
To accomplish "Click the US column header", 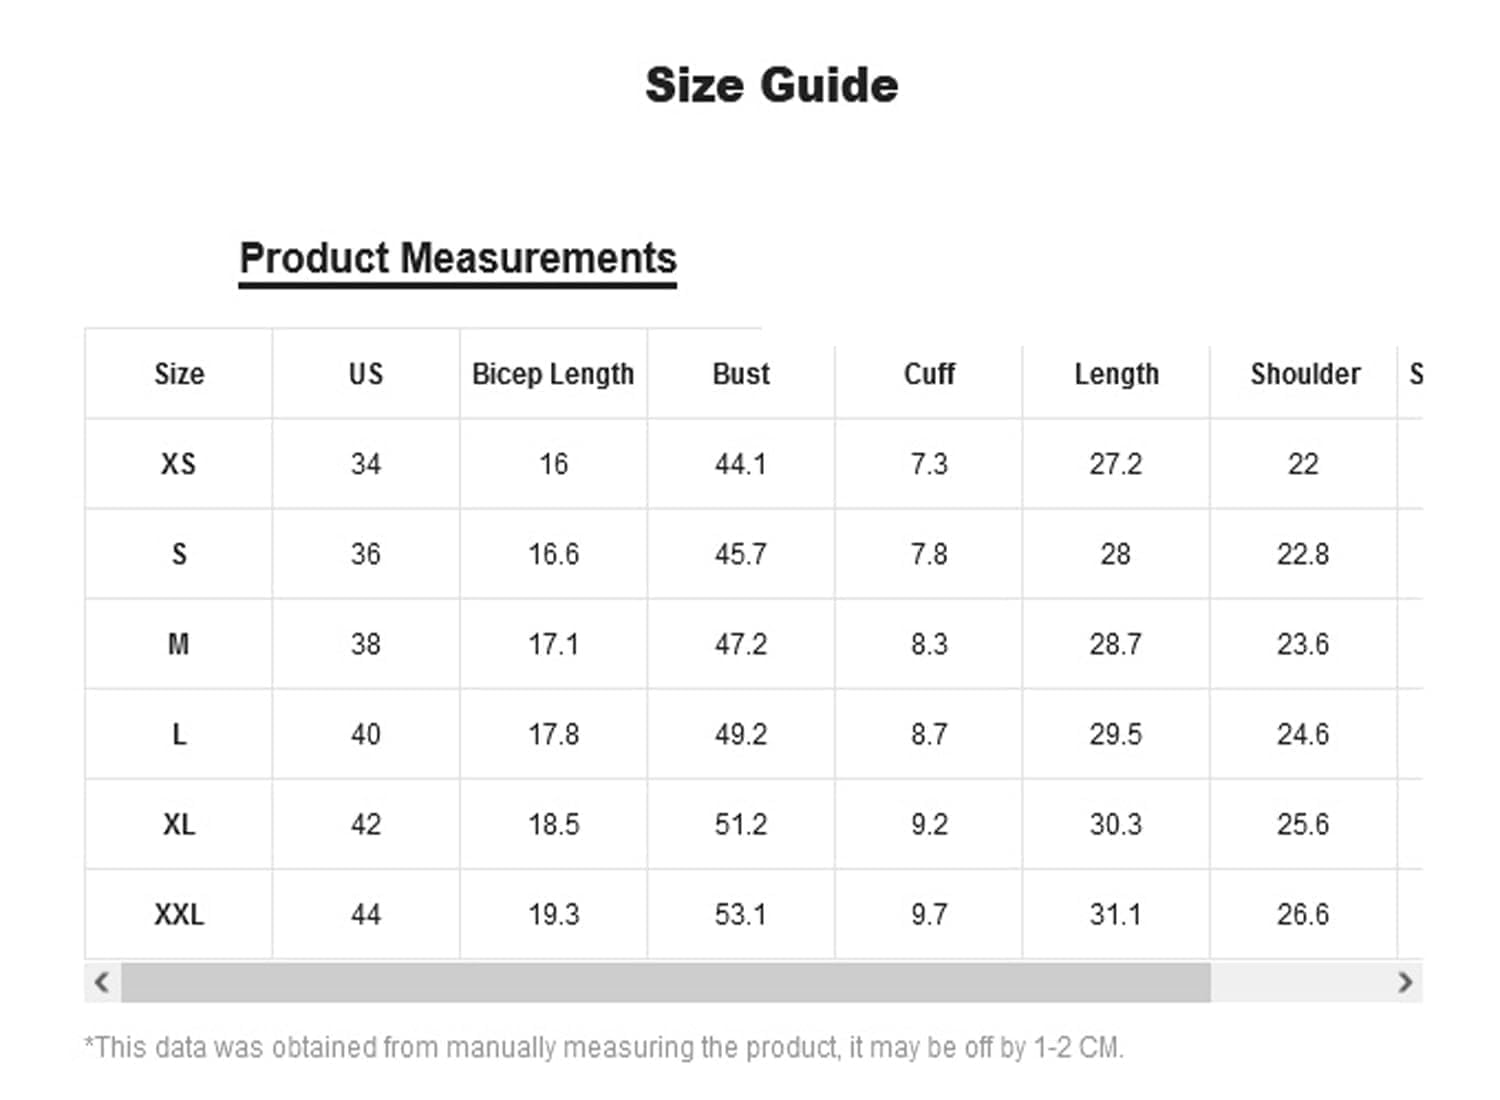I will click(x=366, y=374).
